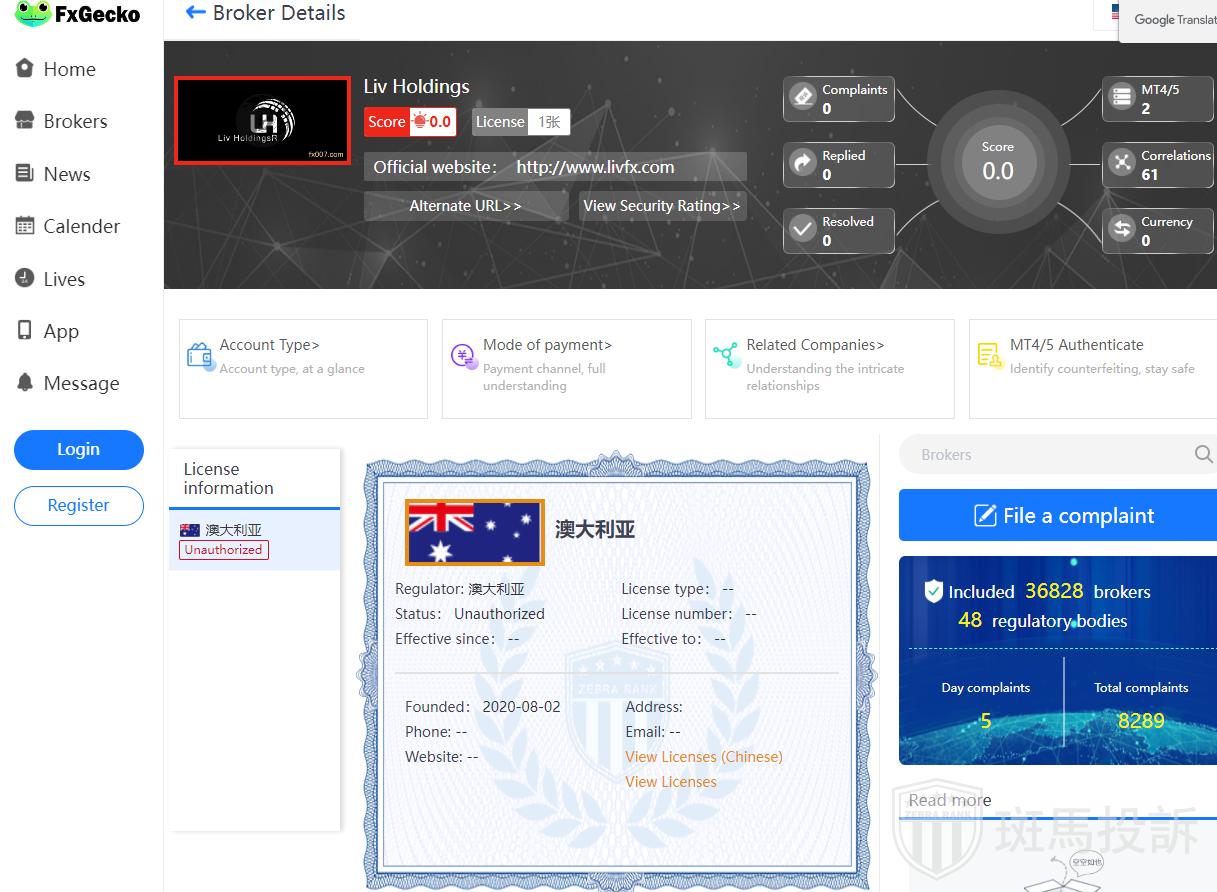The height and width of the screenshot is (892, 1217).
Task: Open Mode of payment section
Action: [547, 345]
